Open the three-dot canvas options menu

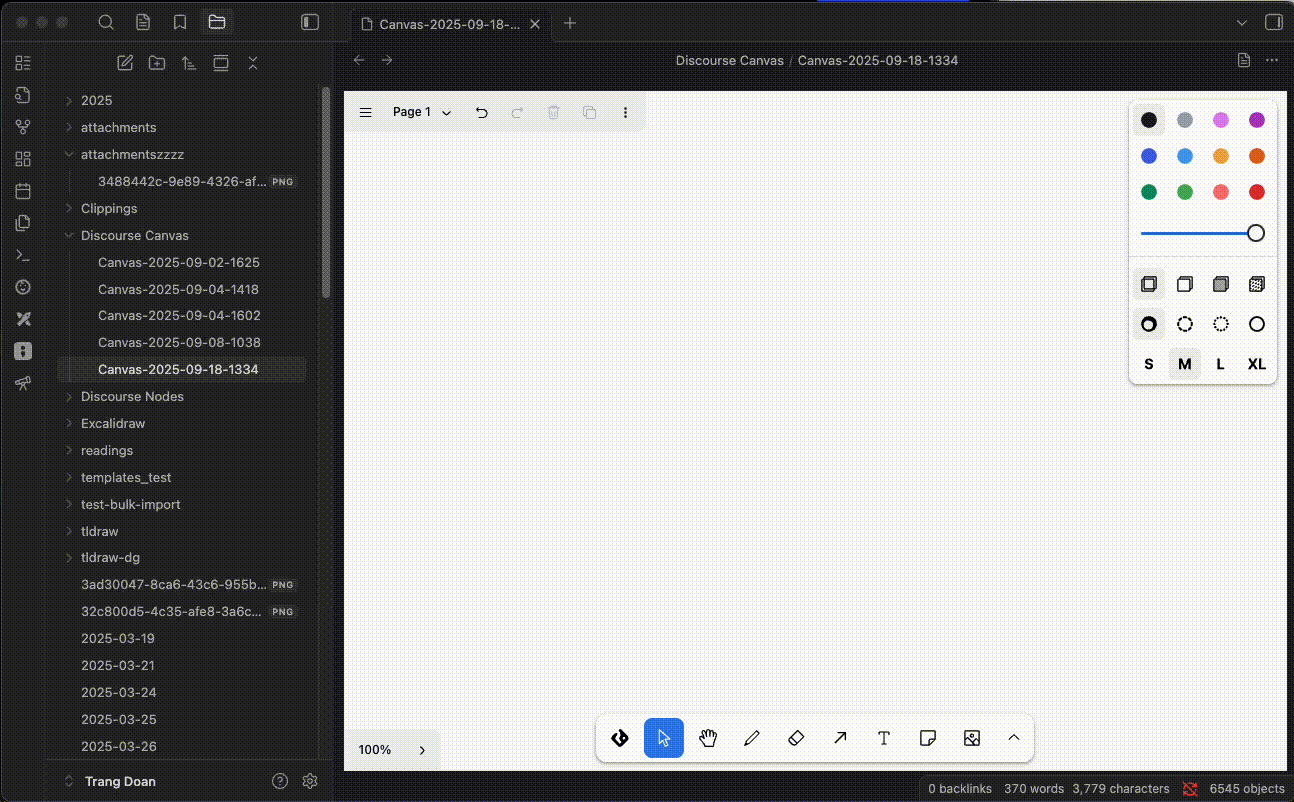coord(625,112)
